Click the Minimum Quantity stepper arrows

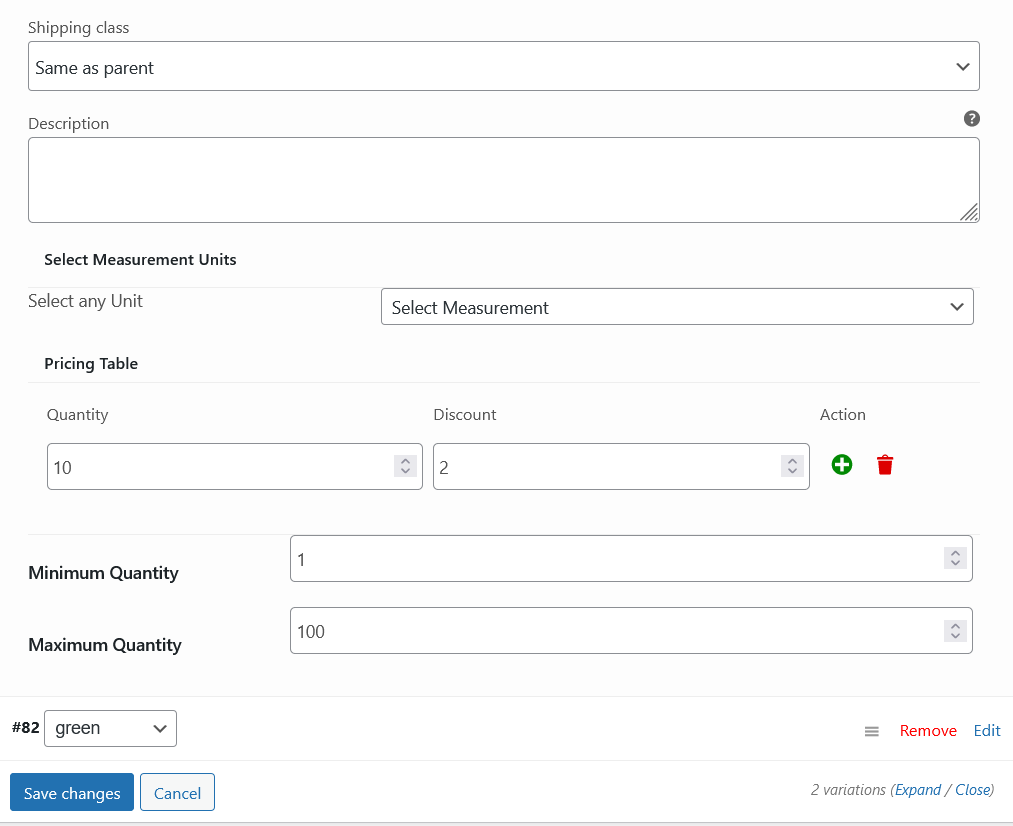955,559
